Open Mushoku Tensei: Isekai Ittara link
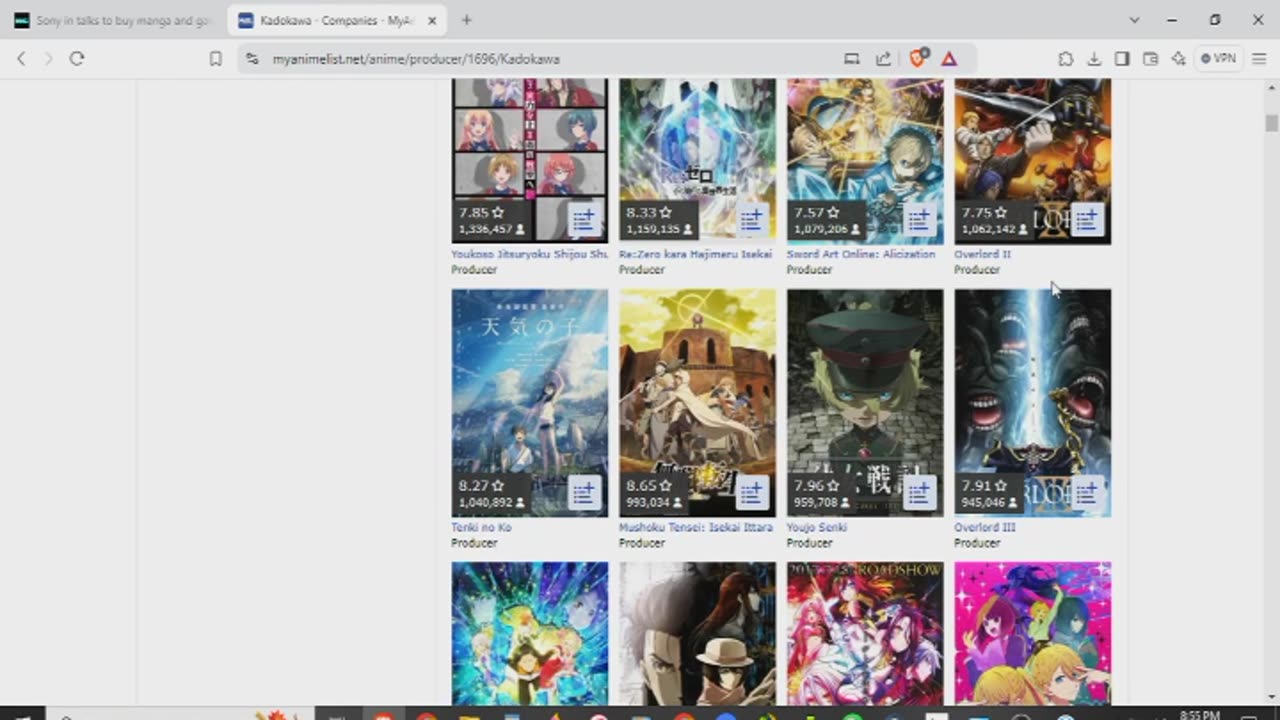The width and height of the screenshot is (1280, 720). click(696, 527)
